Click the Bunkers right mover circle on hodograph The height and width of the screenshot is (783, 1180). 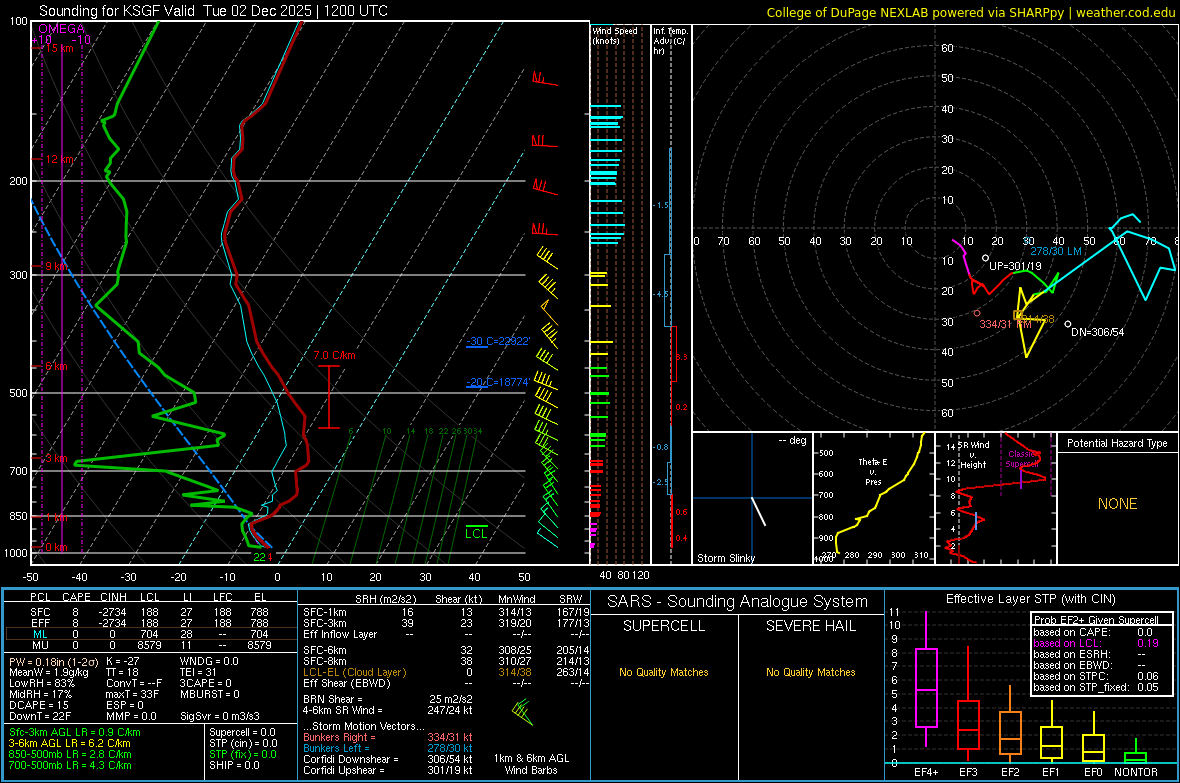click(x=977, y=313)
